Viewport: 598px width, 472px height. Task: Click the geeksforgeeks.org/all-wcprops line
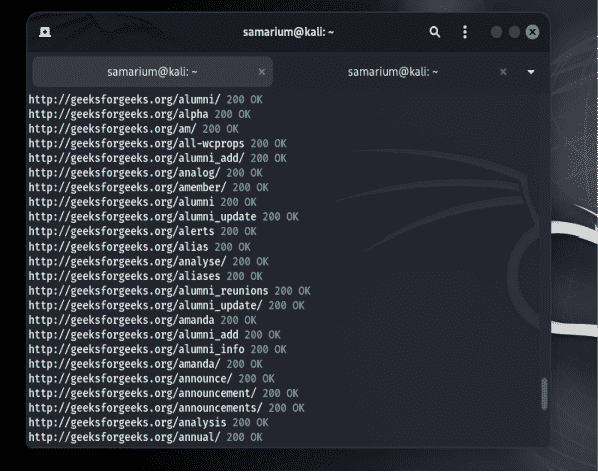[157, 144]
